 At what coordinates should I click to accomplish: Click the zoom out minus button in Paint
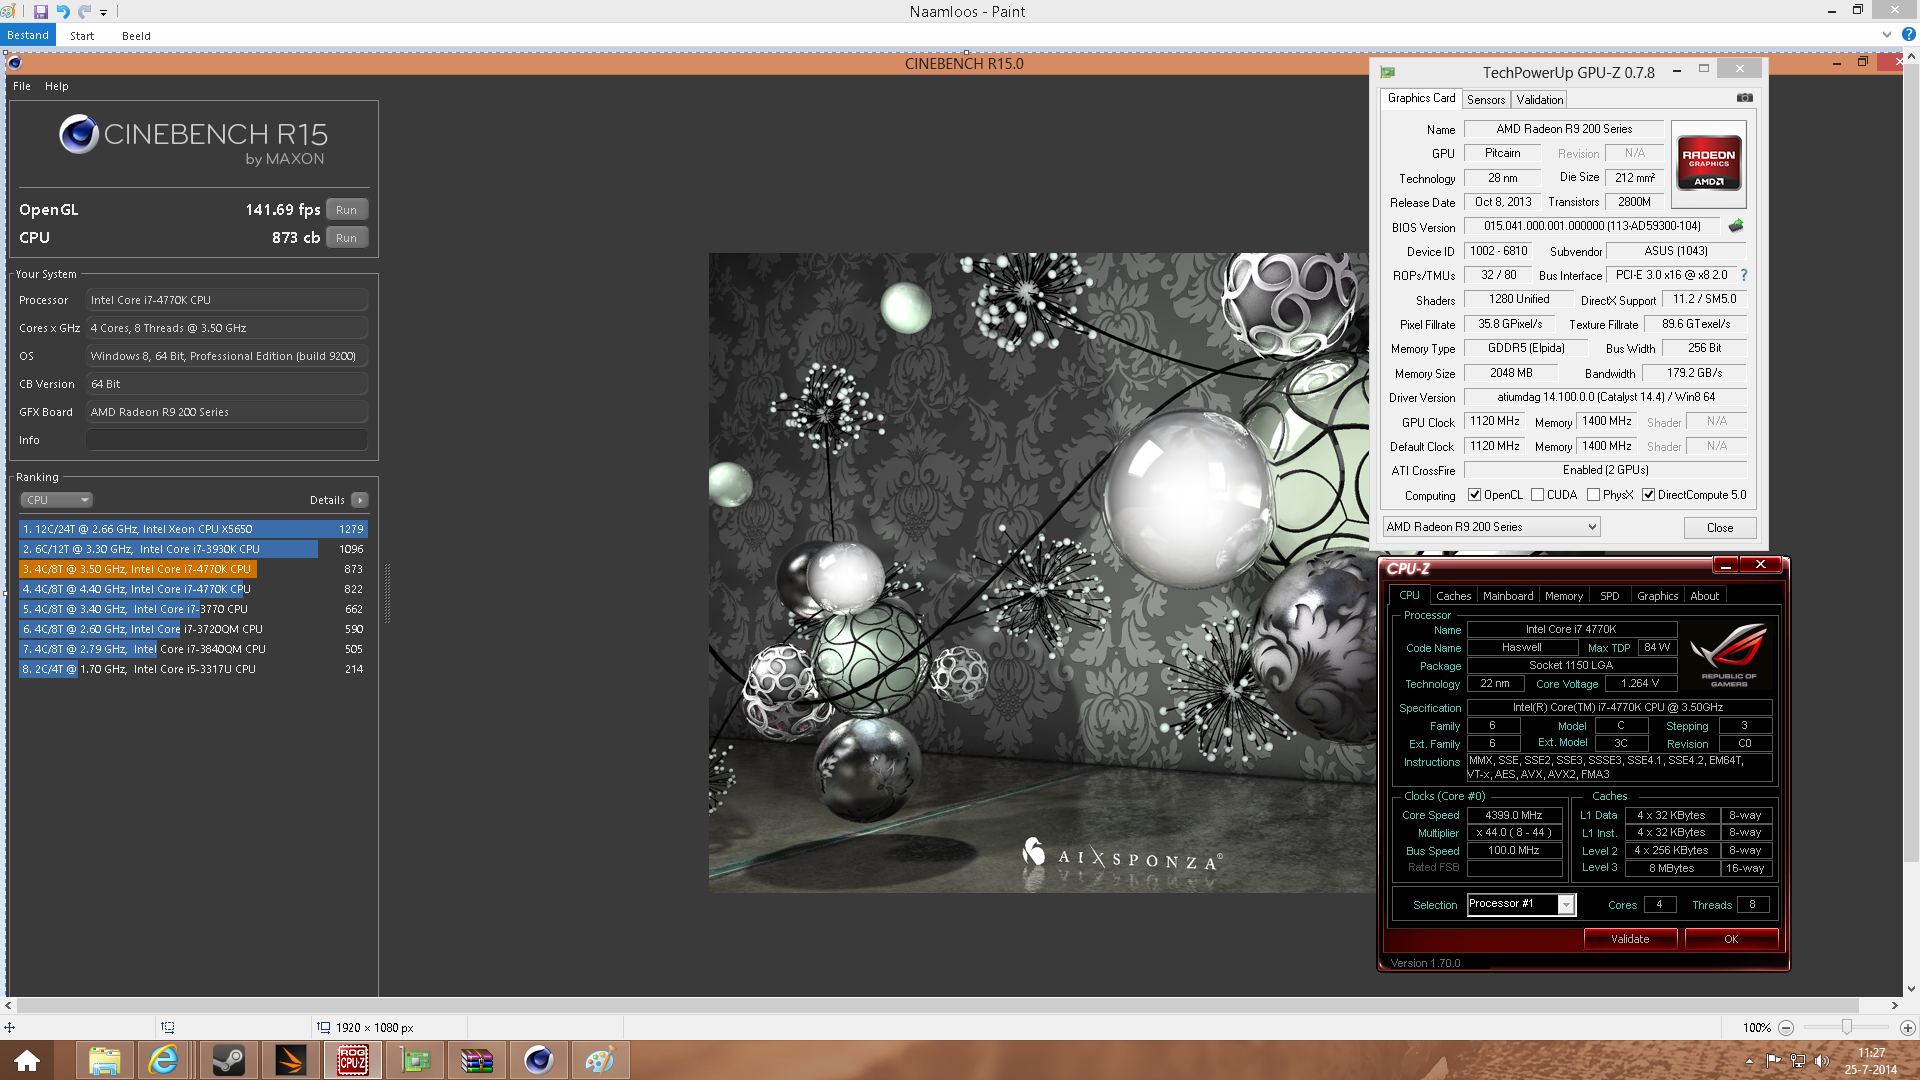point(1786,1027)
